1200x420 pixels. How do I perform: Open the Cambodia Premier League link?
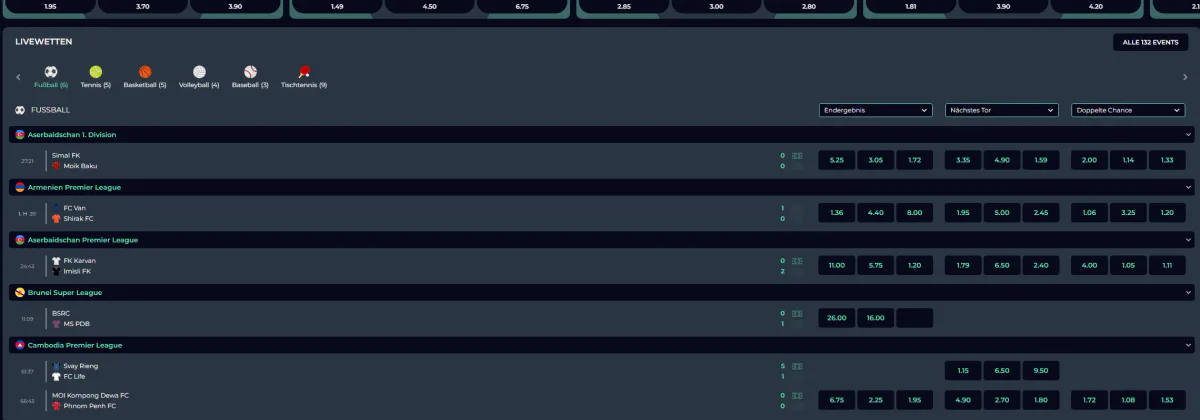pos(75,345)
